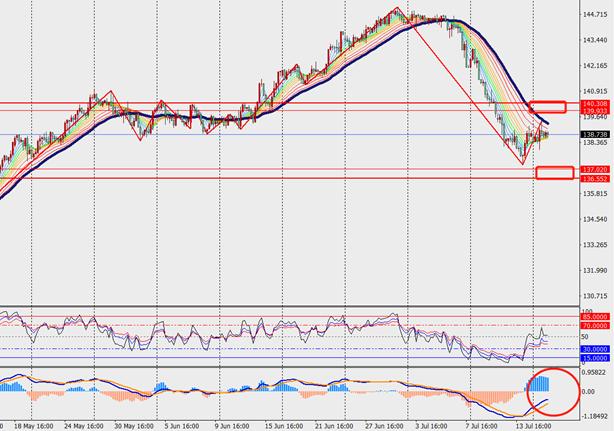Click the 30.0000 blue level label

[x=595, y=348]
